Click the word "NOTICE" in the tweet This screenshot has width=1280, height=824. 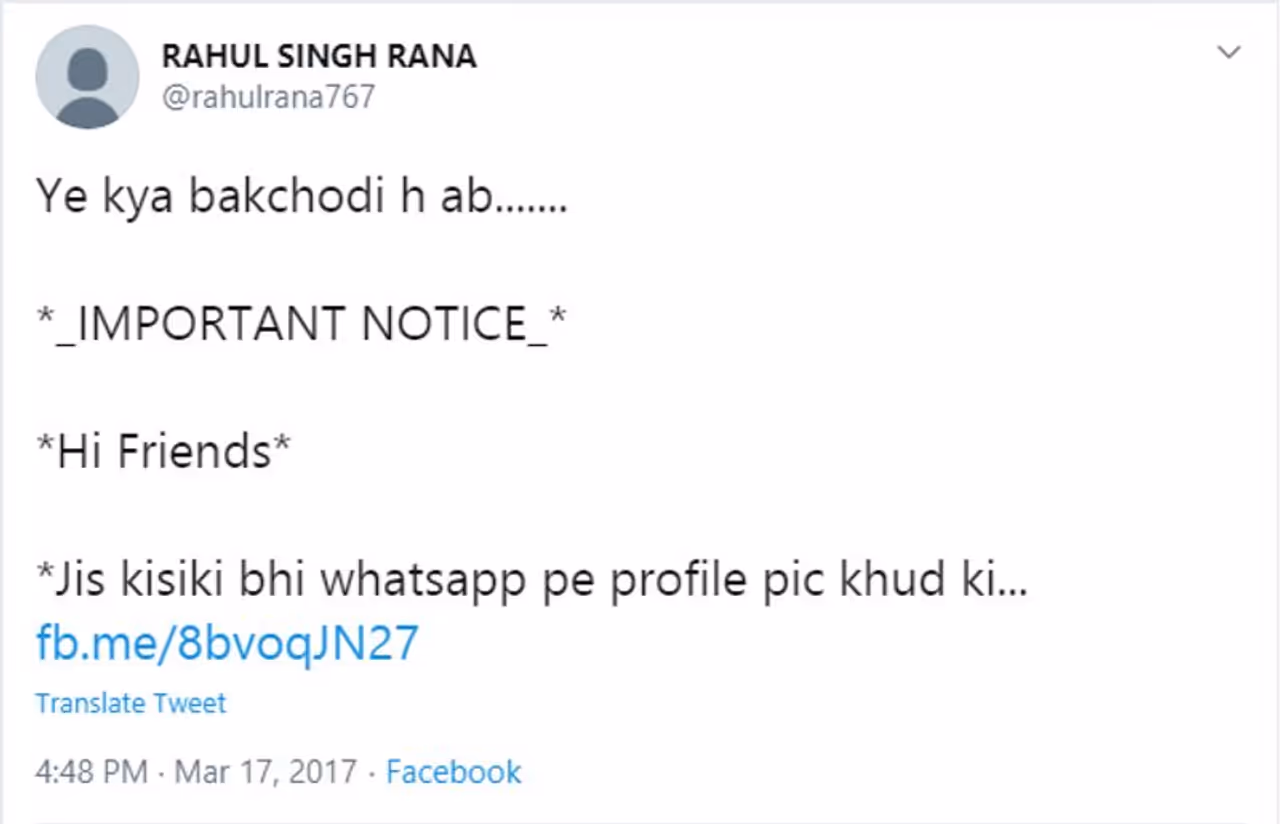[x=442, y=325]
